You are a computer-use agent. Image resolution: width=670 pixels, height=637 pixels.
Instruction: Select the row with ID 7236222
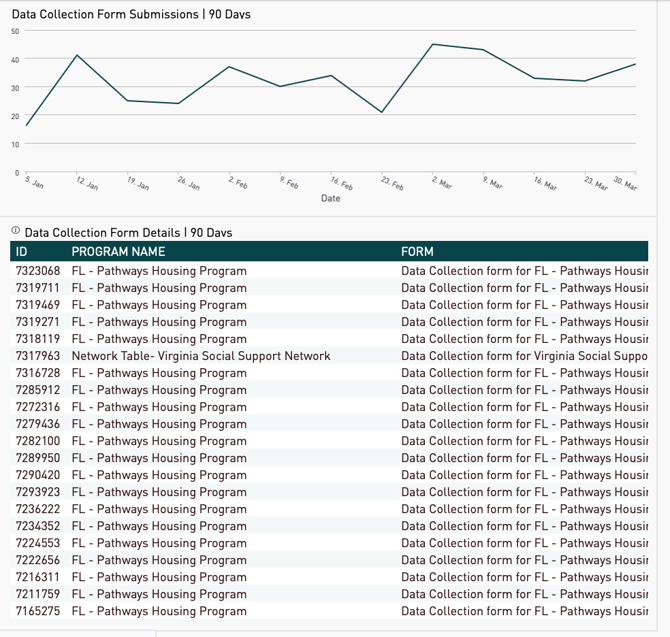coord(38,509)
